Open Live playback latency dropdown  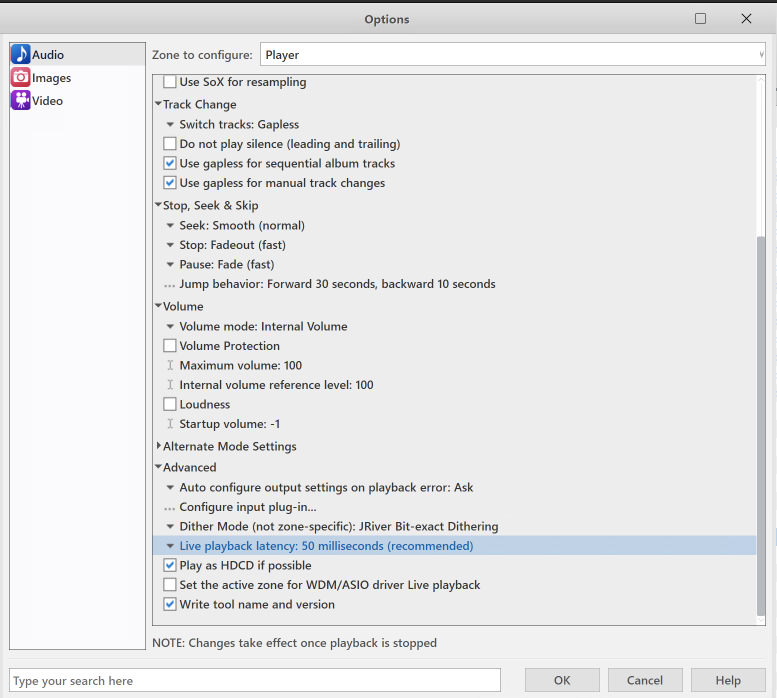coord(170,546)
